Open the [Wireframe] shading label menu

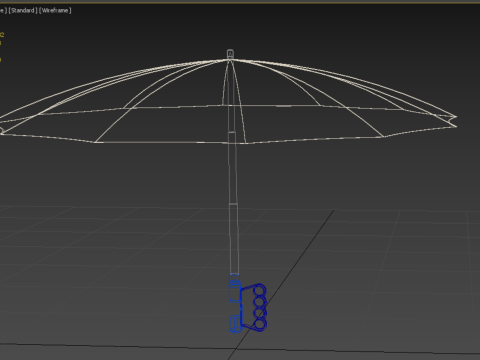point(55,10)
